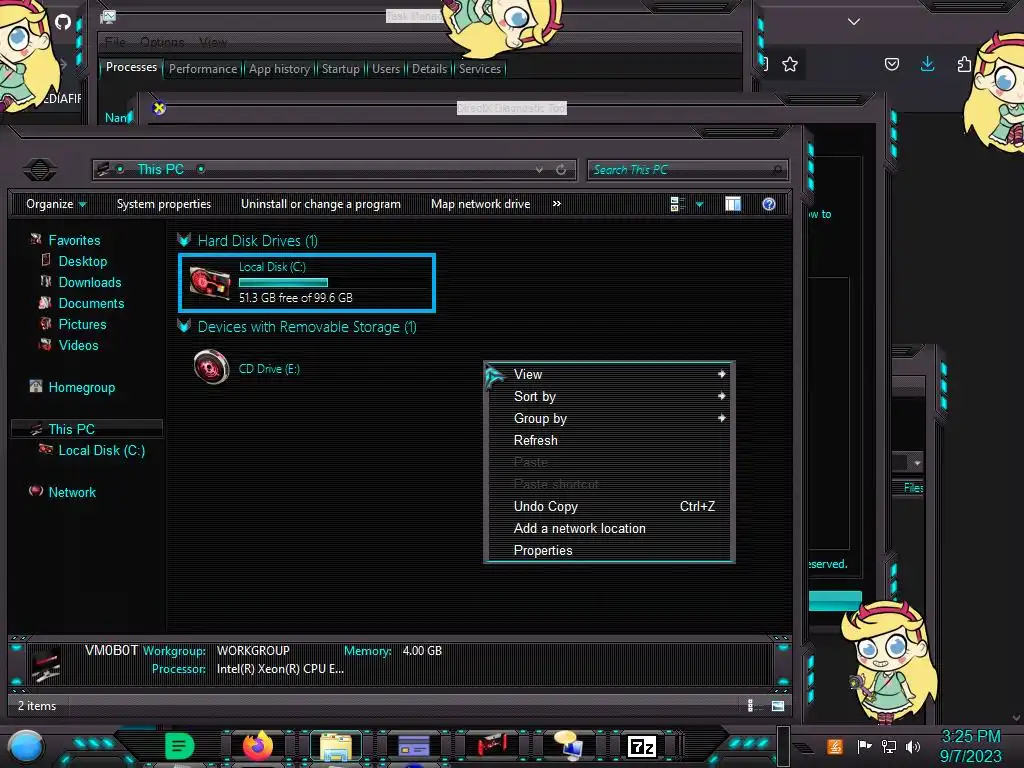Choose Undo Copy from the context menu
The image size is (1024, 768).
click(x=609, y=506)
